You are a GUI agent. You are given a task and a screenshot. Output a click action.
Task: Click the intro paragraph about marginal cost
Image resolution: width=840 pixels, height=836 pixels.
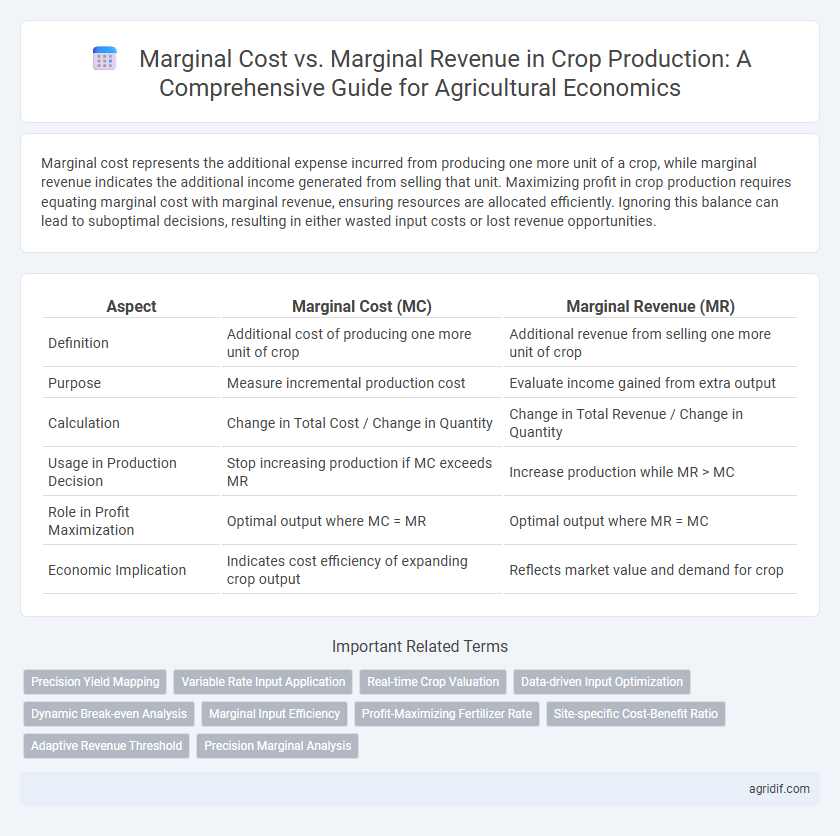[x=416, y=192]
